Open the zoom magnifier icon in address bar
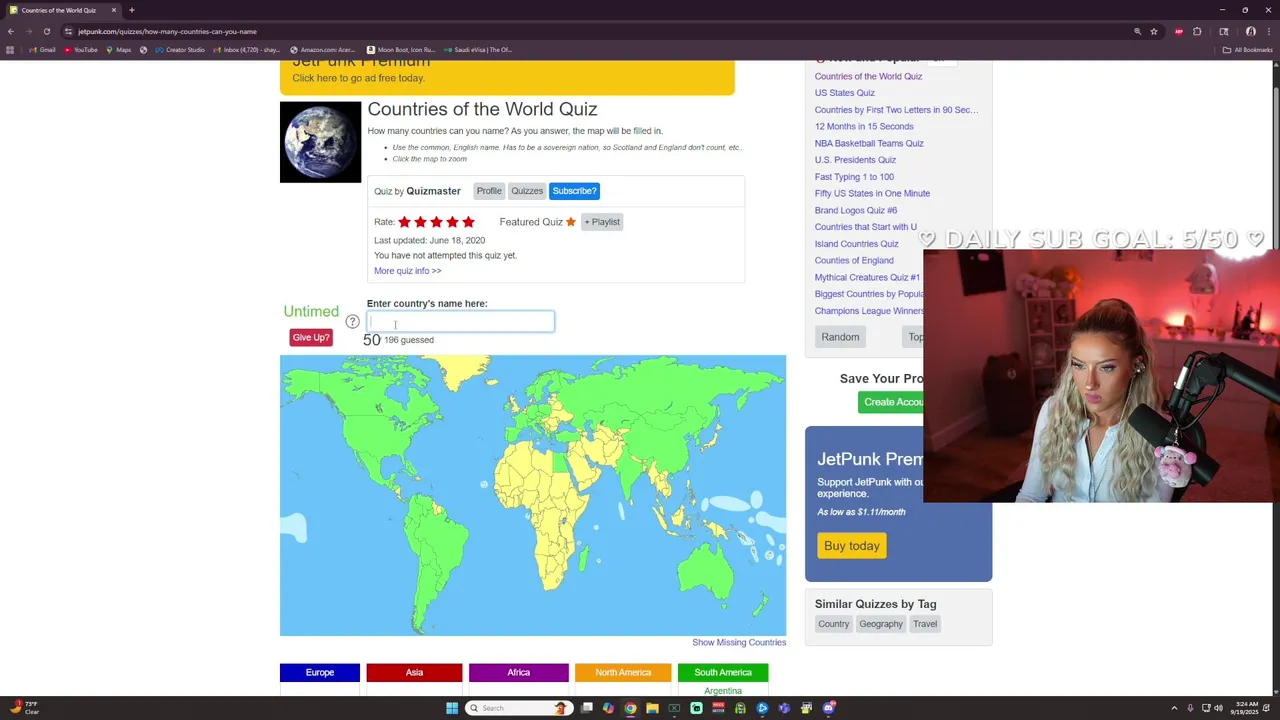The width and height of the screenshot is (1280, 720). [x=1137, y=31]
